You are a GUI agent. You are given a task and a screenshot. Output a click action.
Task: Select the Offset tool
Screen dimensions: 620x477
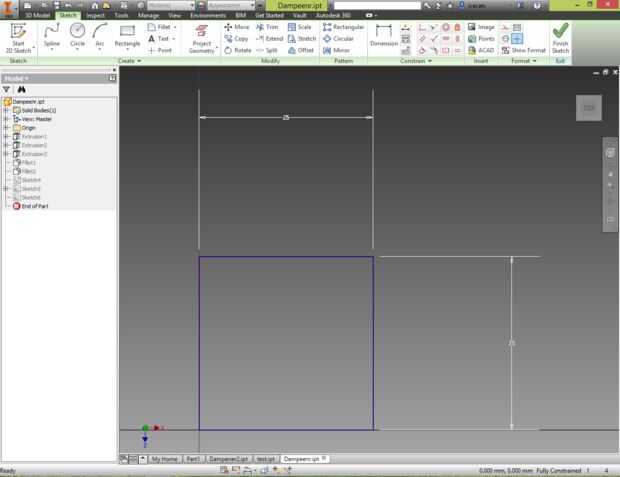(301, 50)
